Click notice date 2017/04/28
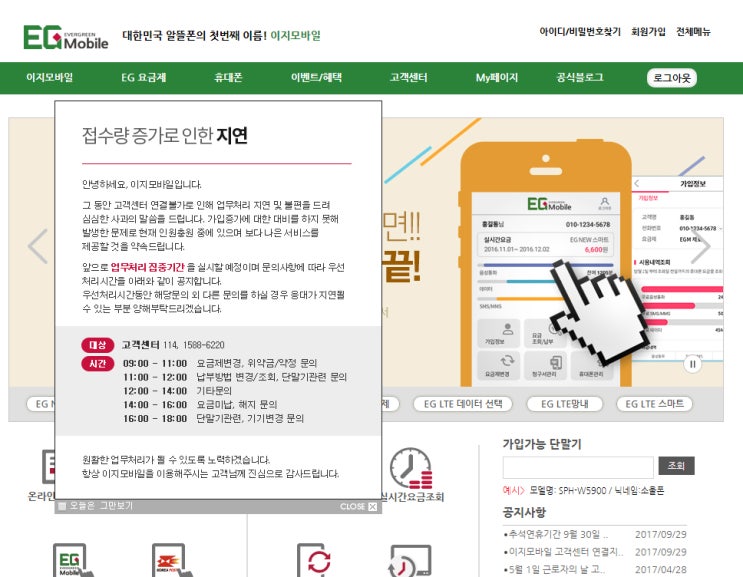Image resolution: width=743 pixels, height=577 pixels. (x=661, y=569)
